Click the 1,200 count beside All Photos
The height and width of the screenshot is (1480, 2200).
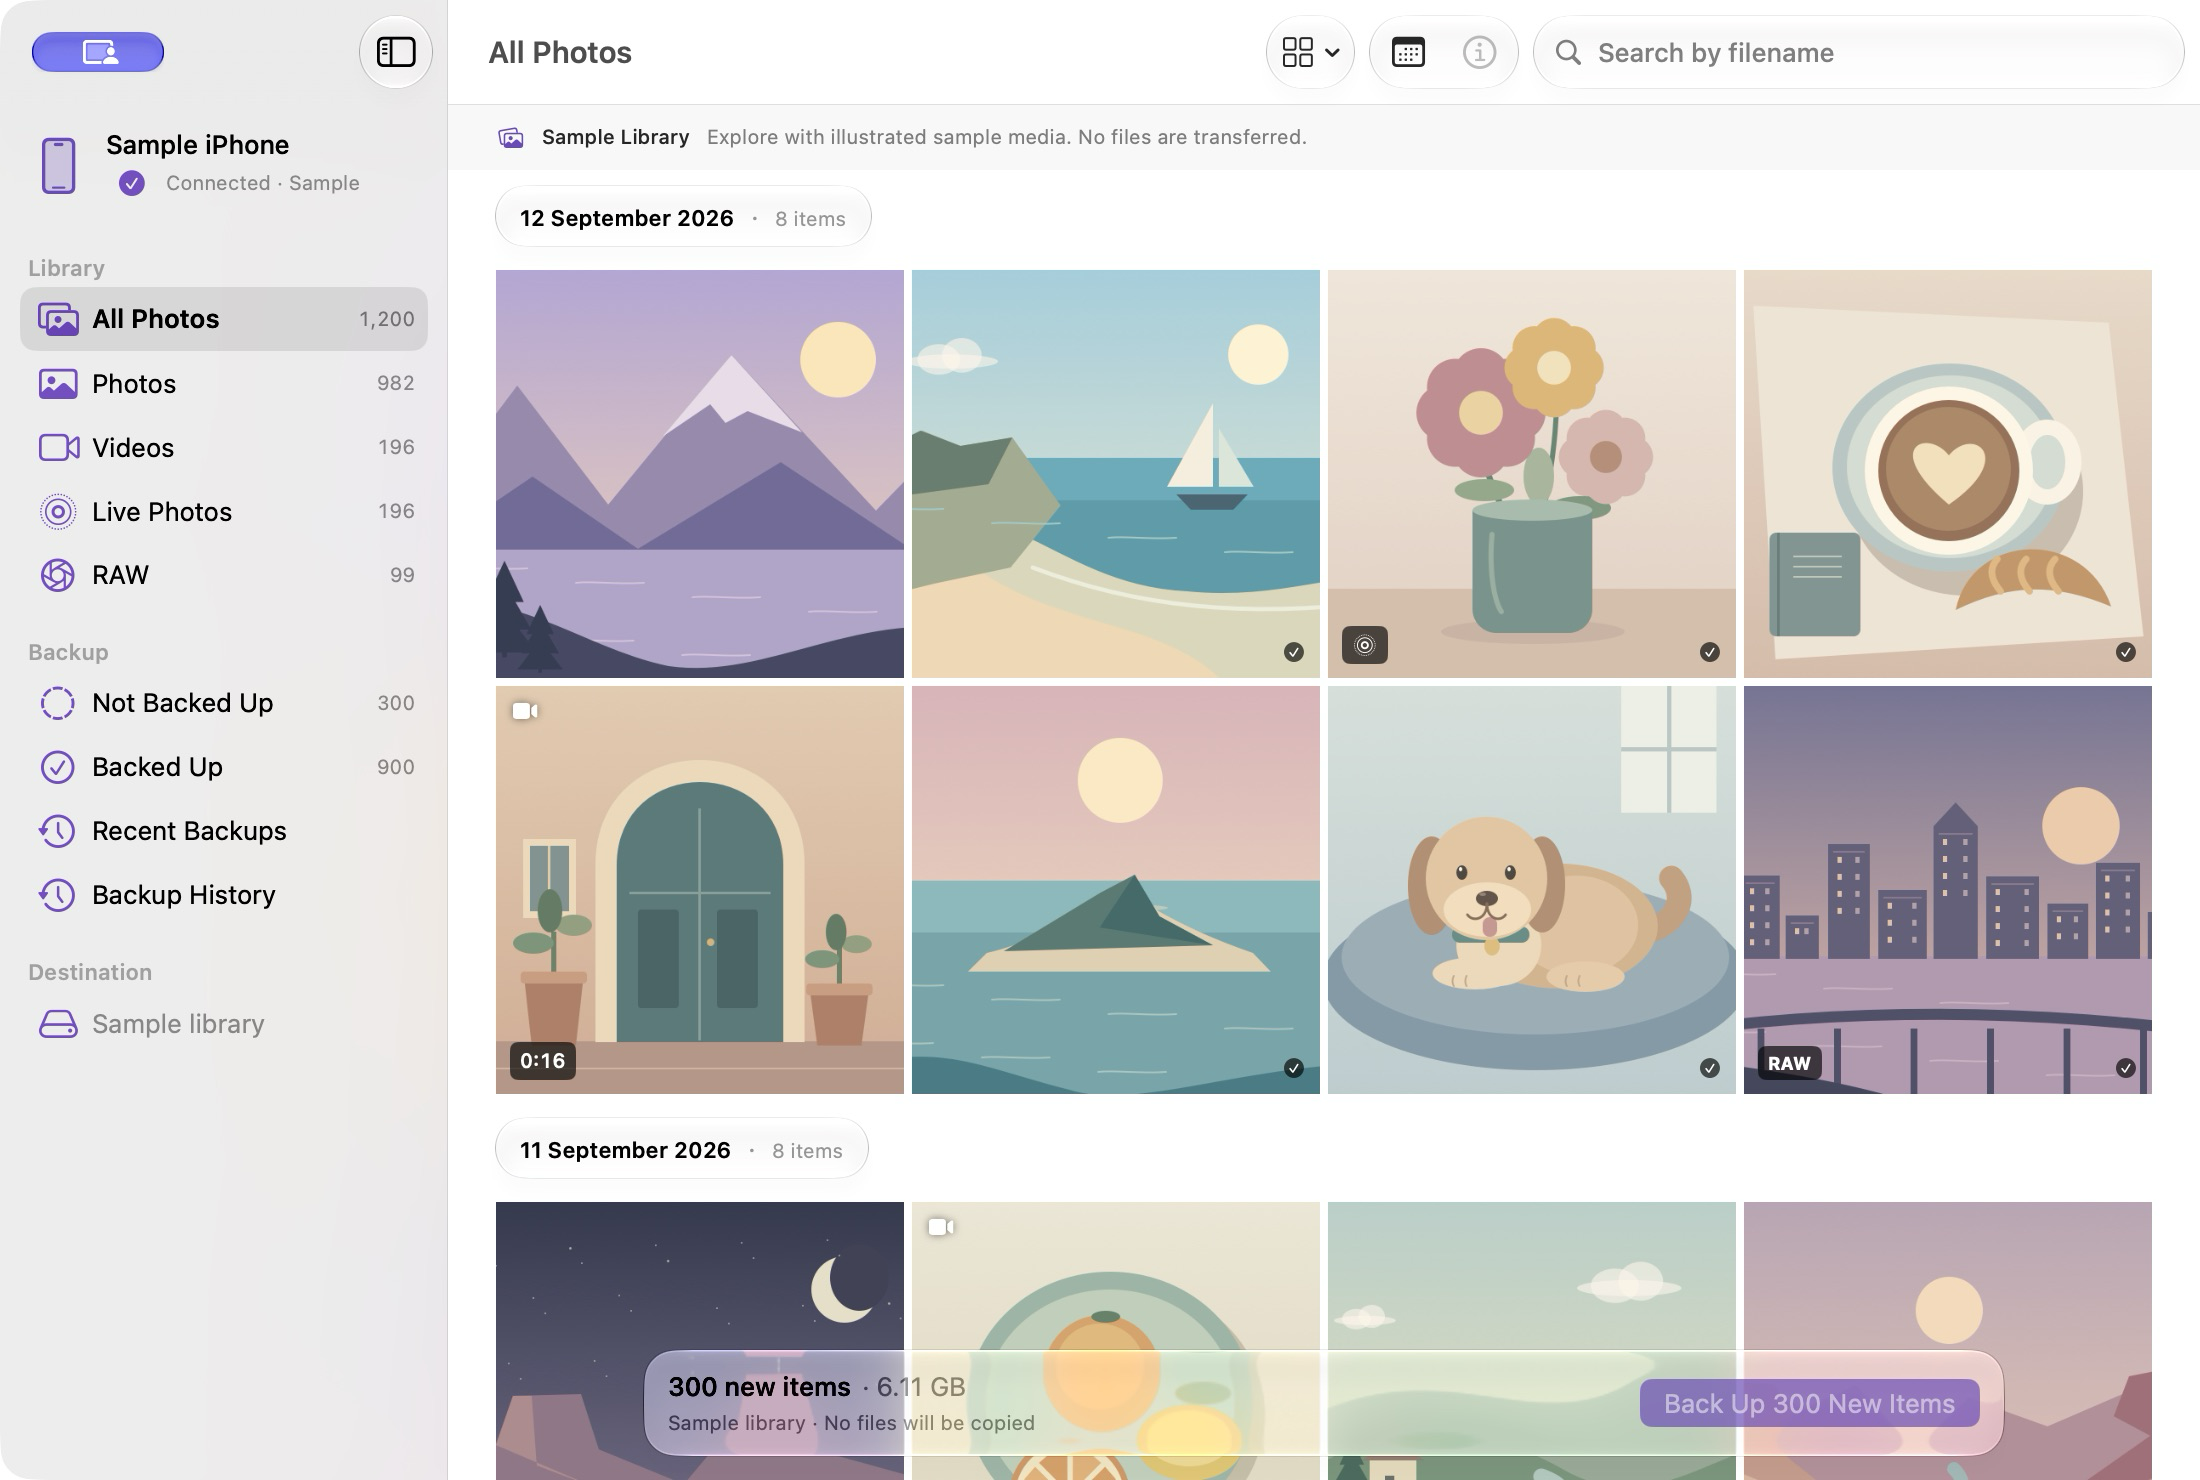[x=387, y=319]
